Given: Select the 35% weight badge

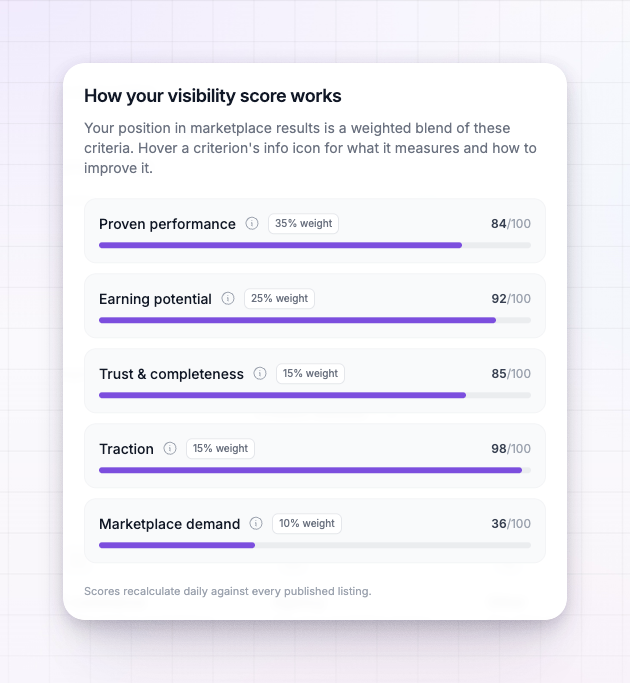Looking at the screenshot, I should (x=303, y=223).
